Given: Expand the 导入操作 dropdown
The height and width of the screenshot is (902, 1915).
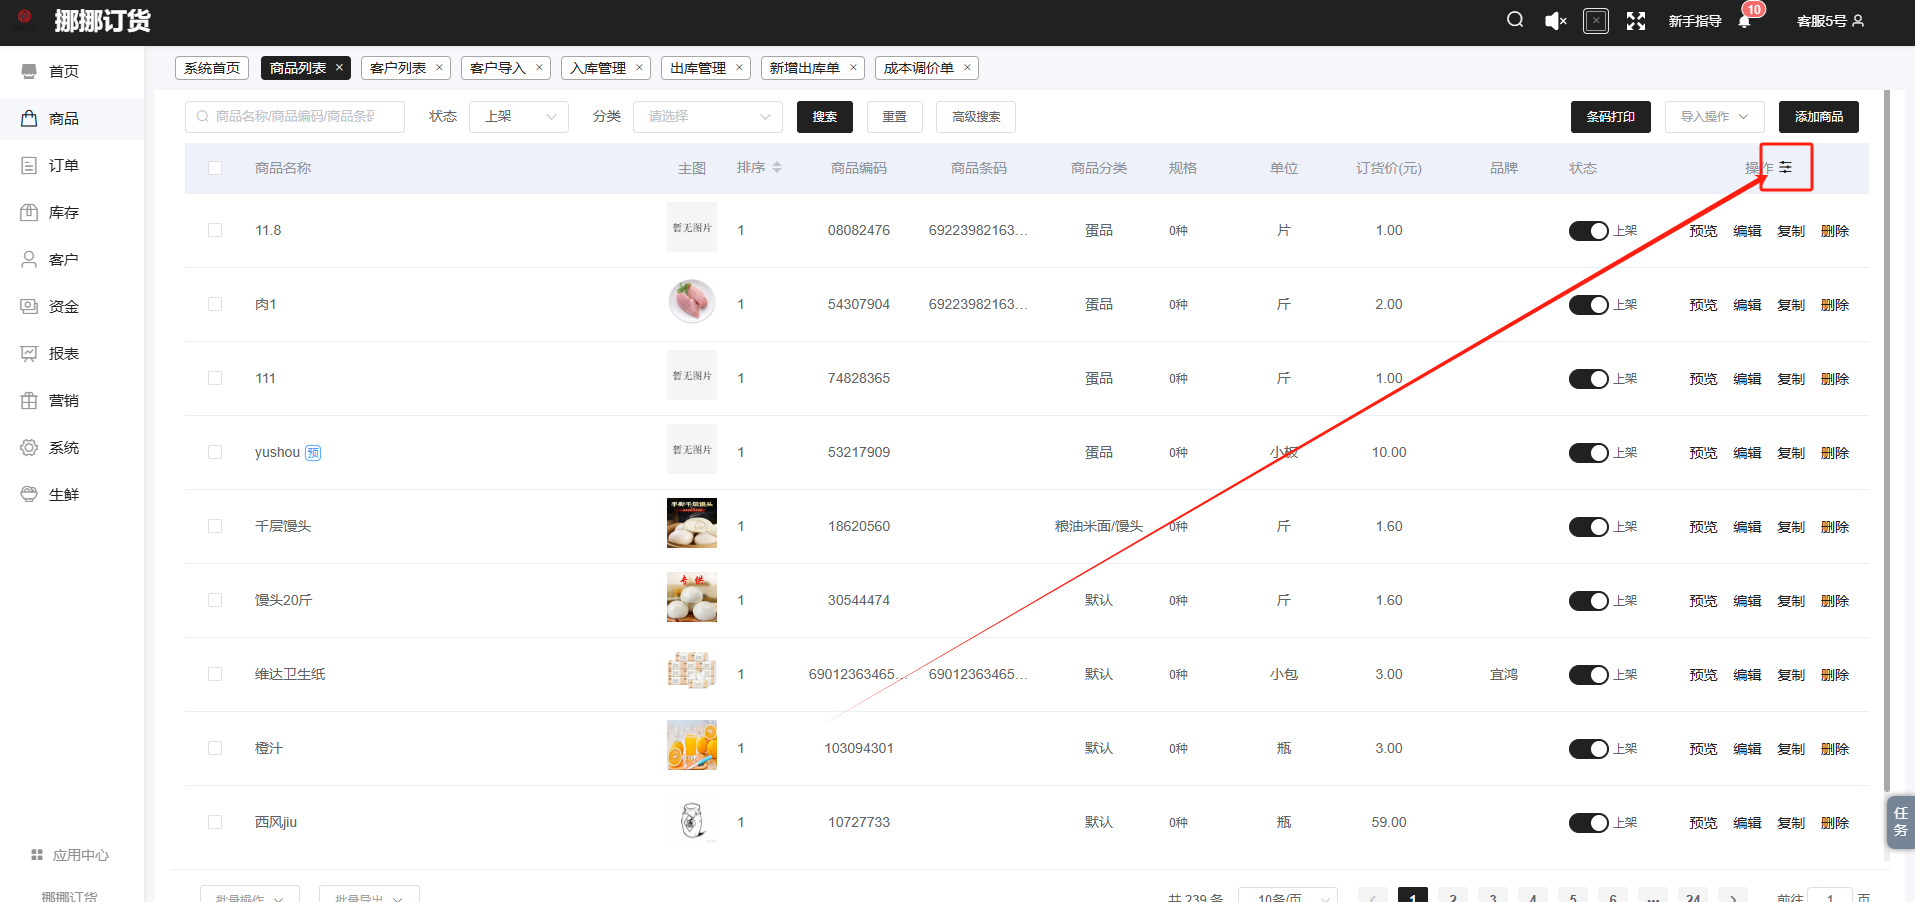Looking at the screenshot, I should point(1714,117).
